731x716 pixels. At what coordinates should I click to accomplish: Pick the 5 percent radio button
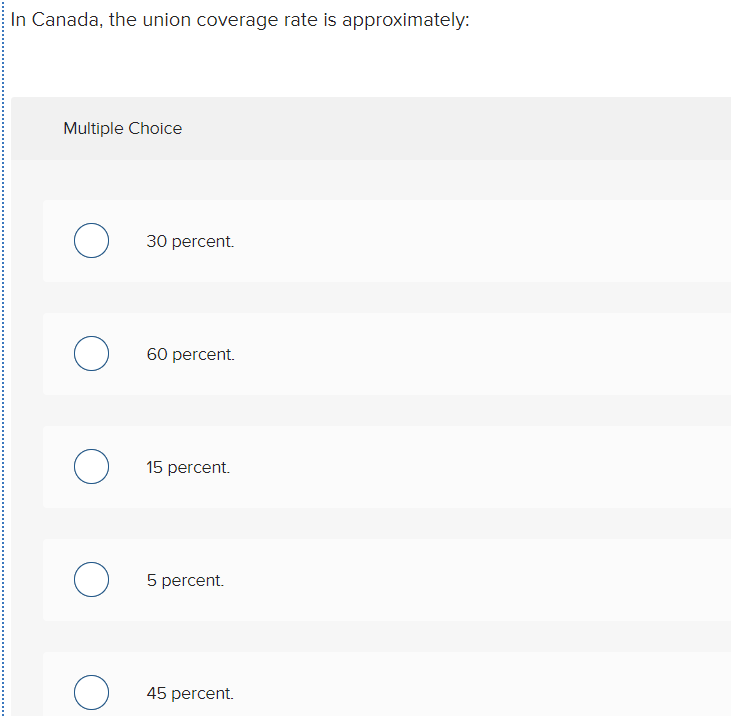coord(91,580)
